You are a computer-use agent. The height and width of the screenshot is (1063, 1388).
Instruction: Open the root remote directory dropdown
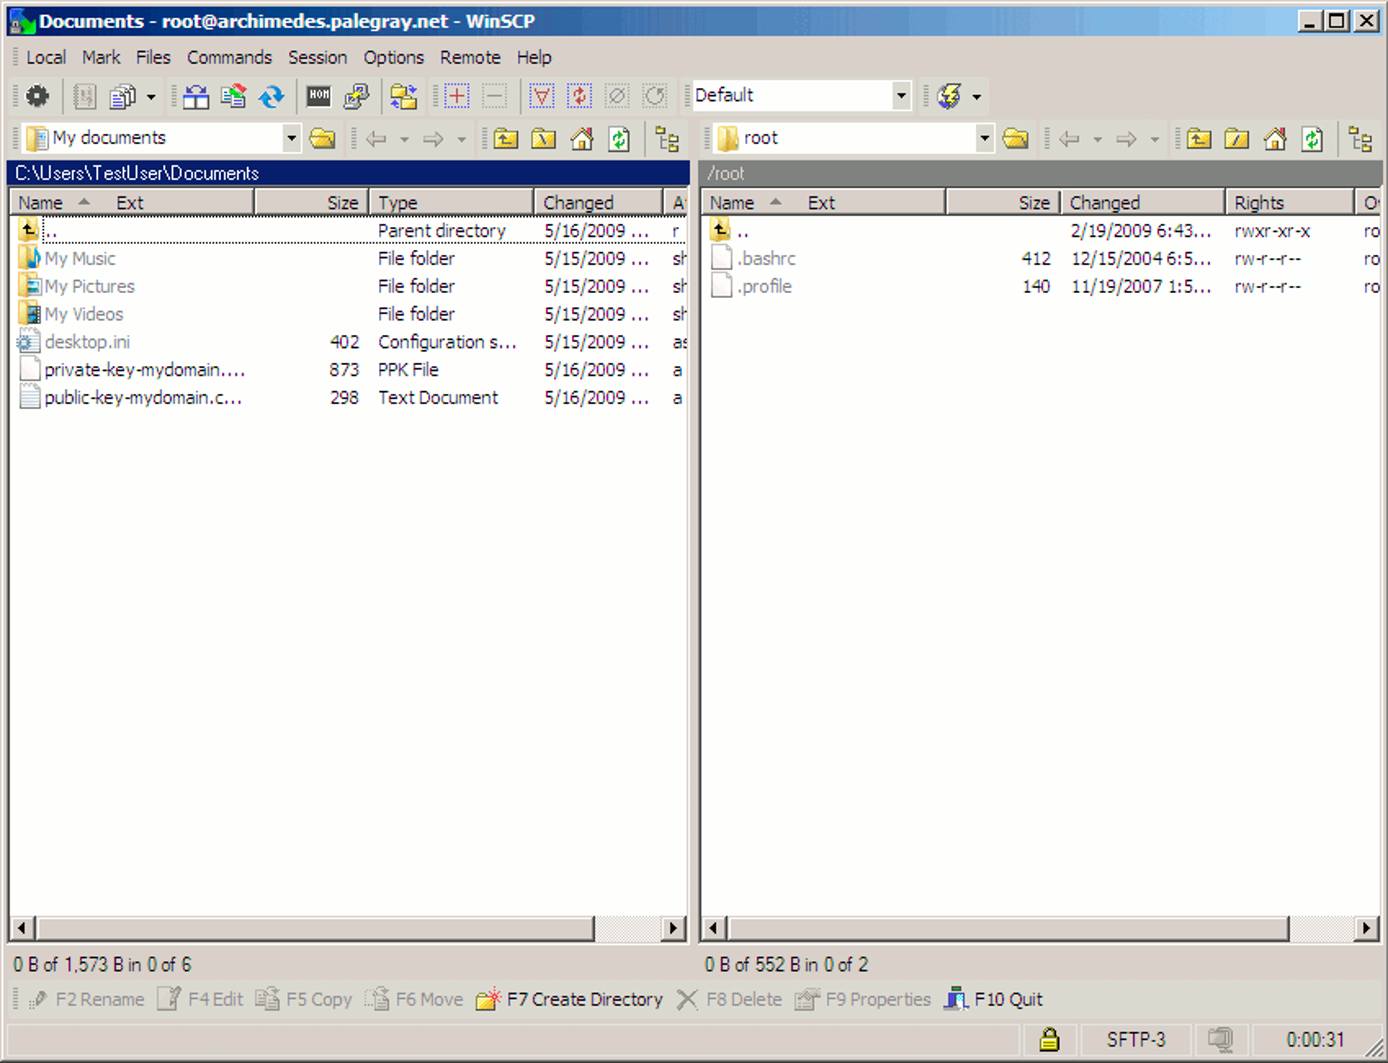pyautogui.click(x=984, y=137)
